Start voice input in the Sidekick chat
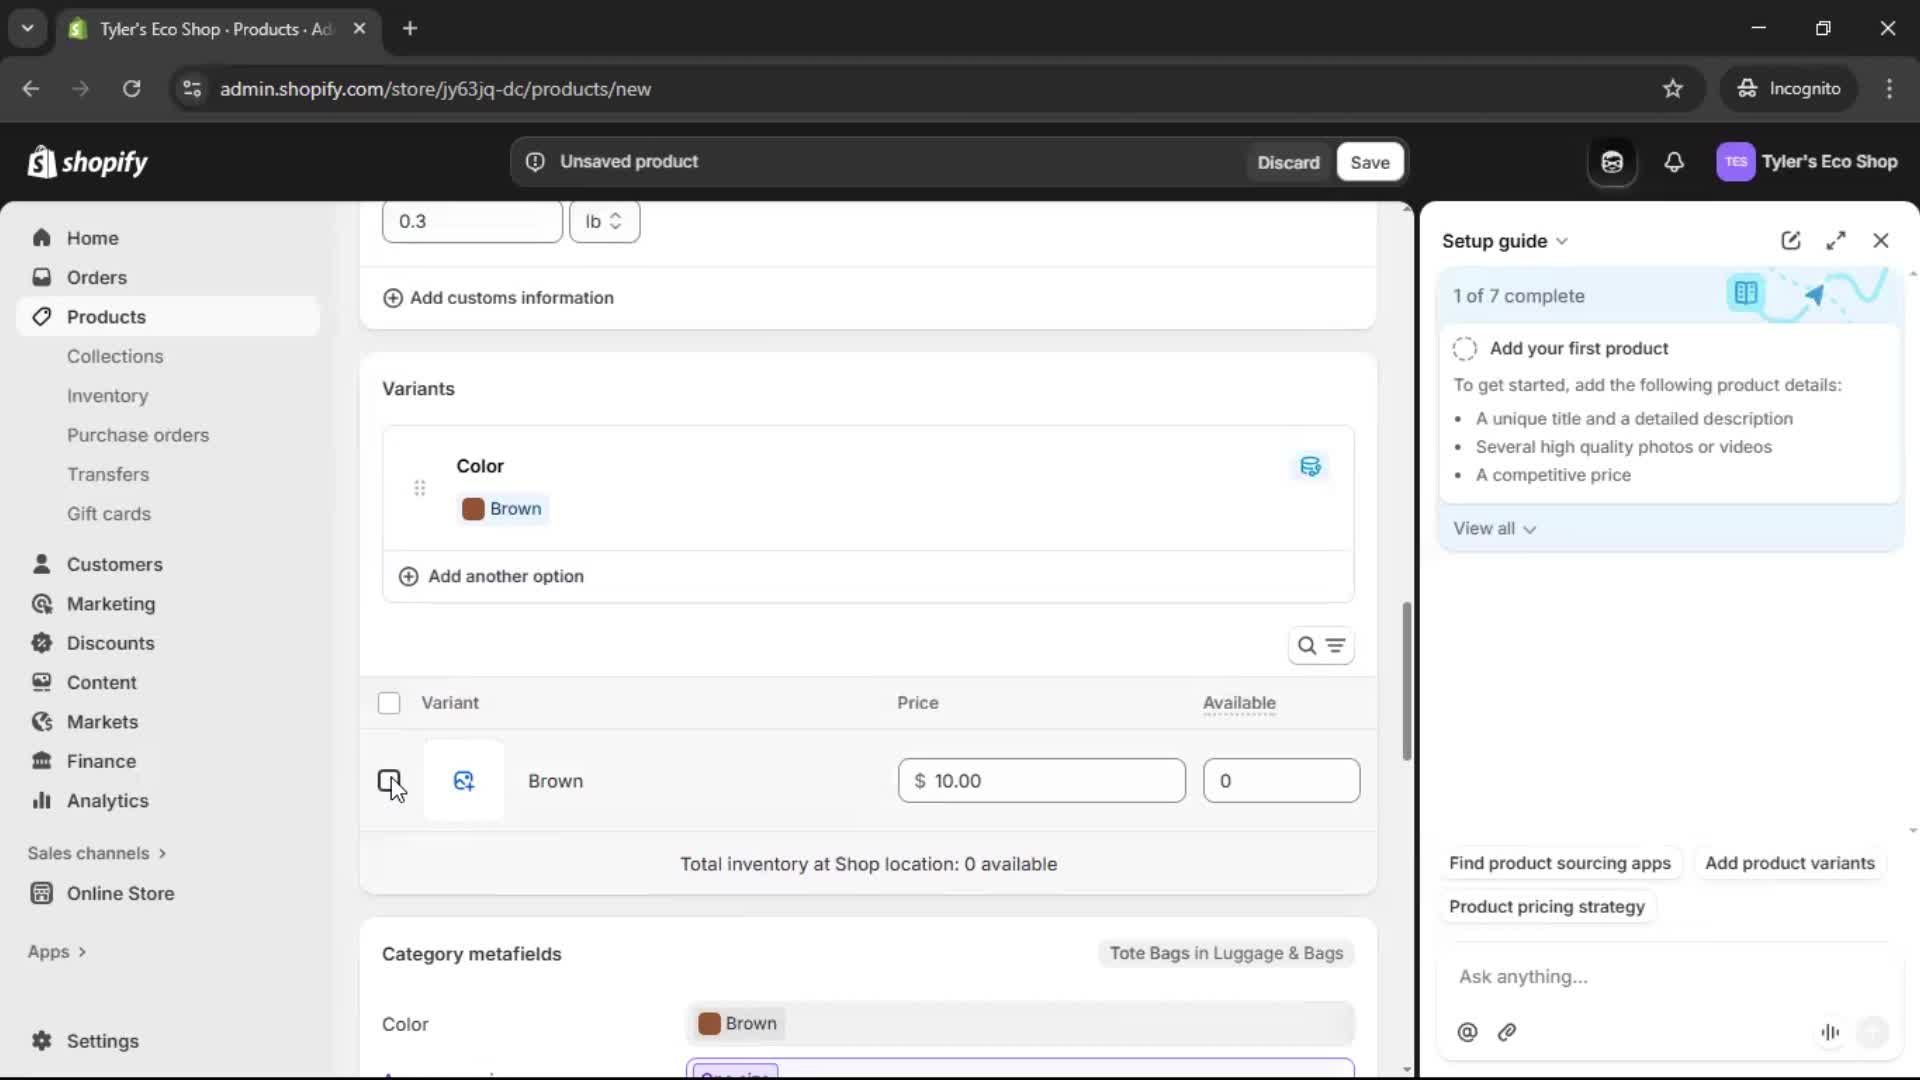The image size is (1920, 1080). (1830, 1032)
